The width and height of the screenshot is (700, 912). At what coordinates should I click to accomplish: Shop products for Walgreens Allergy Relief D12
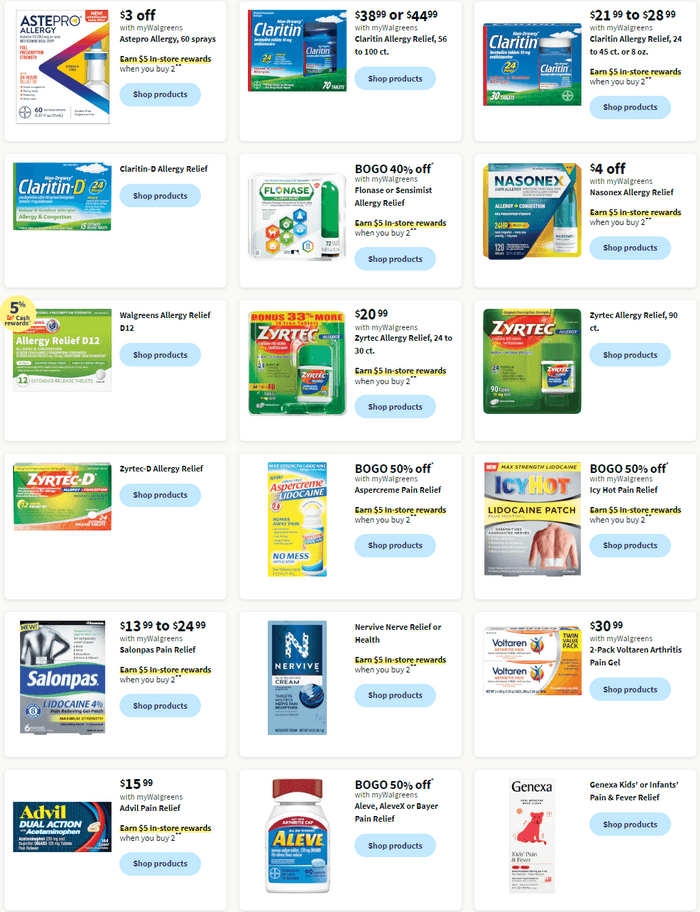pos(160,355)
